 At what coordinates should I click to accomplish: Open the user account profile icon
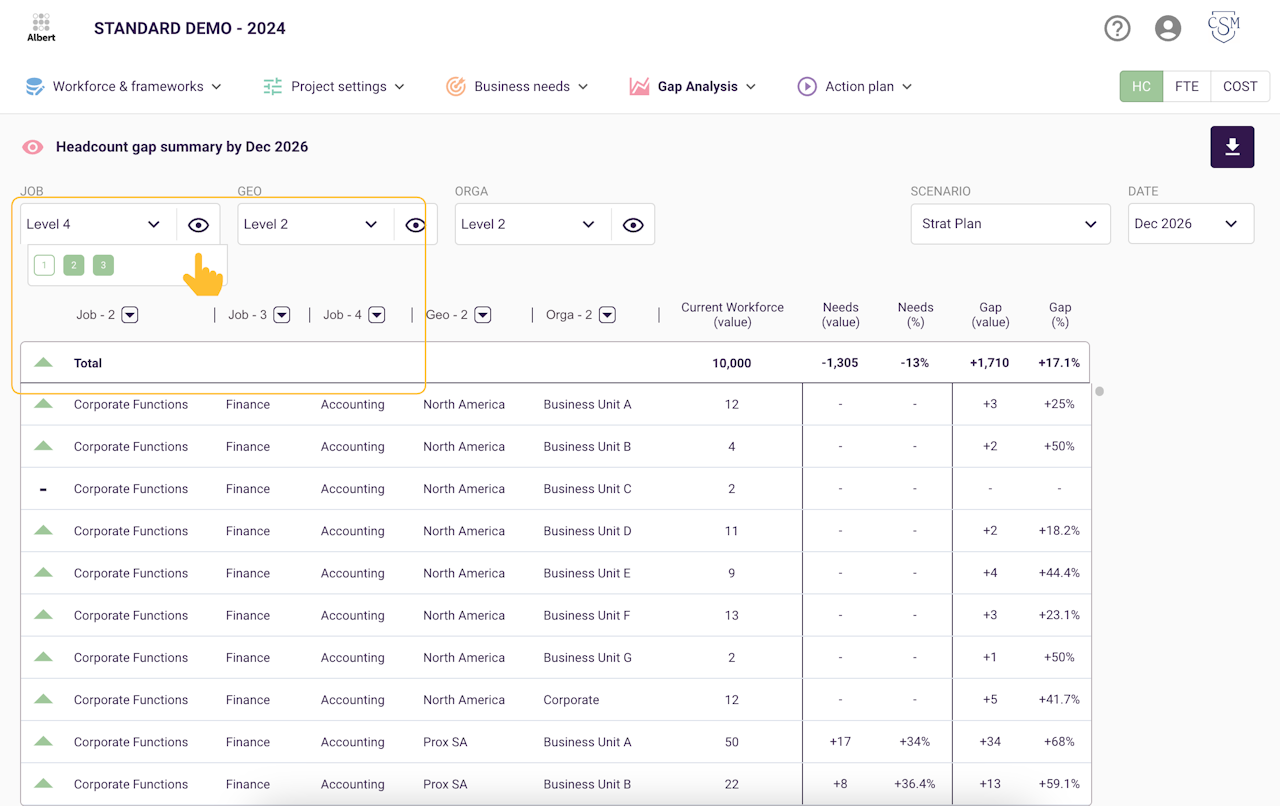click(1168, 28)
